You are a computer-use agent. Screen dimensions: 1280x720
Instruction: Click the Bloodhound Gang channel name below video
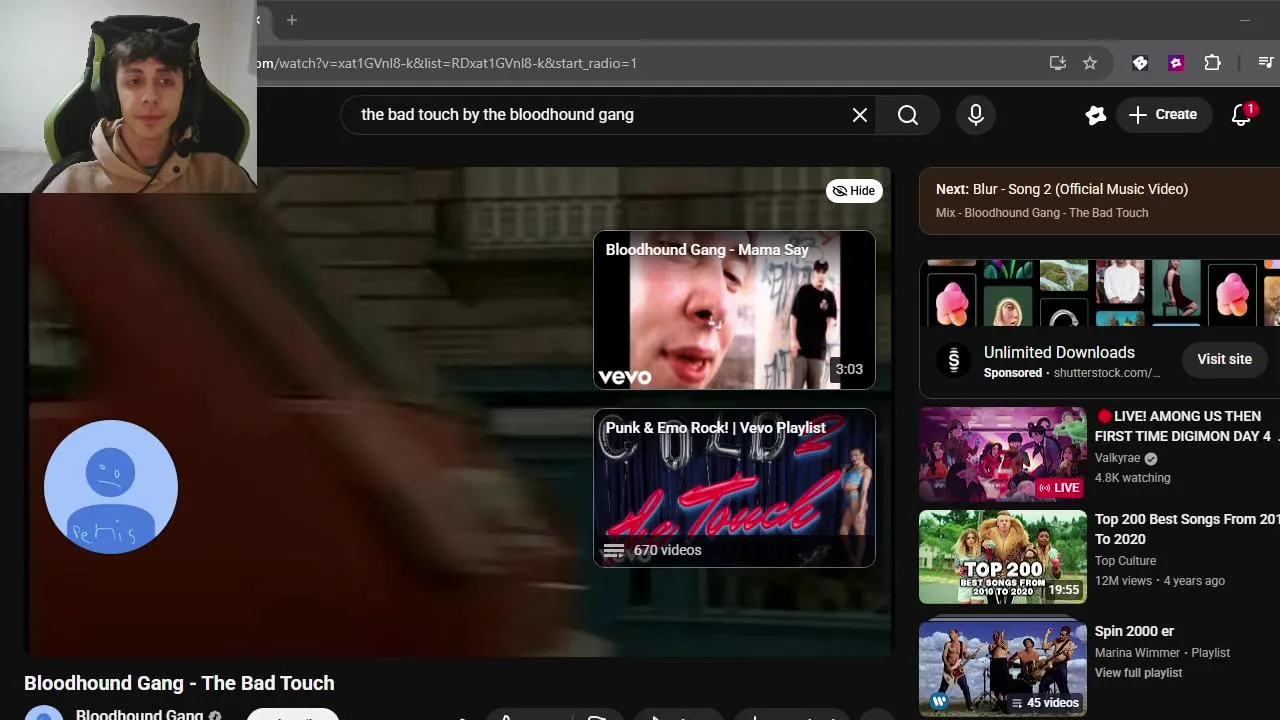[x=139, y=713]
